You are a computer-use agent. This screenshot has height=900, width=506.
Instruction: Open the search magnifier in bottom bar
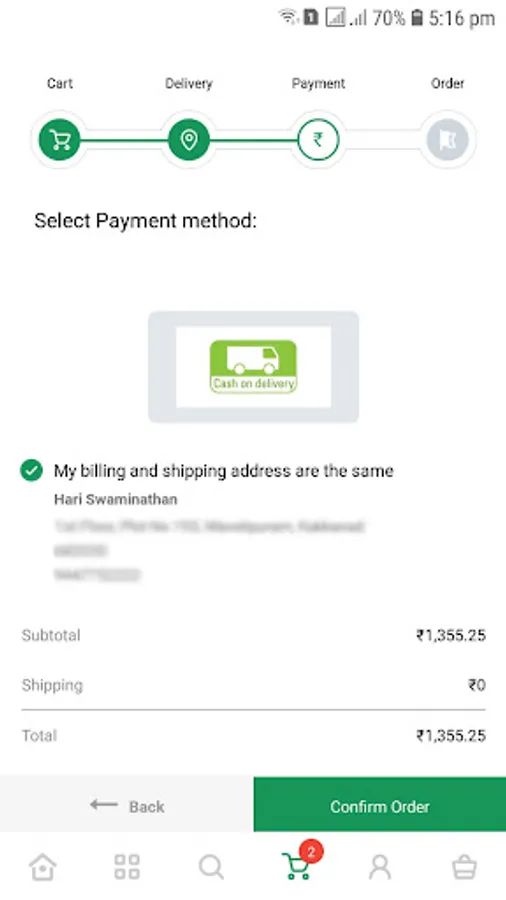click(x=211, y=867)
